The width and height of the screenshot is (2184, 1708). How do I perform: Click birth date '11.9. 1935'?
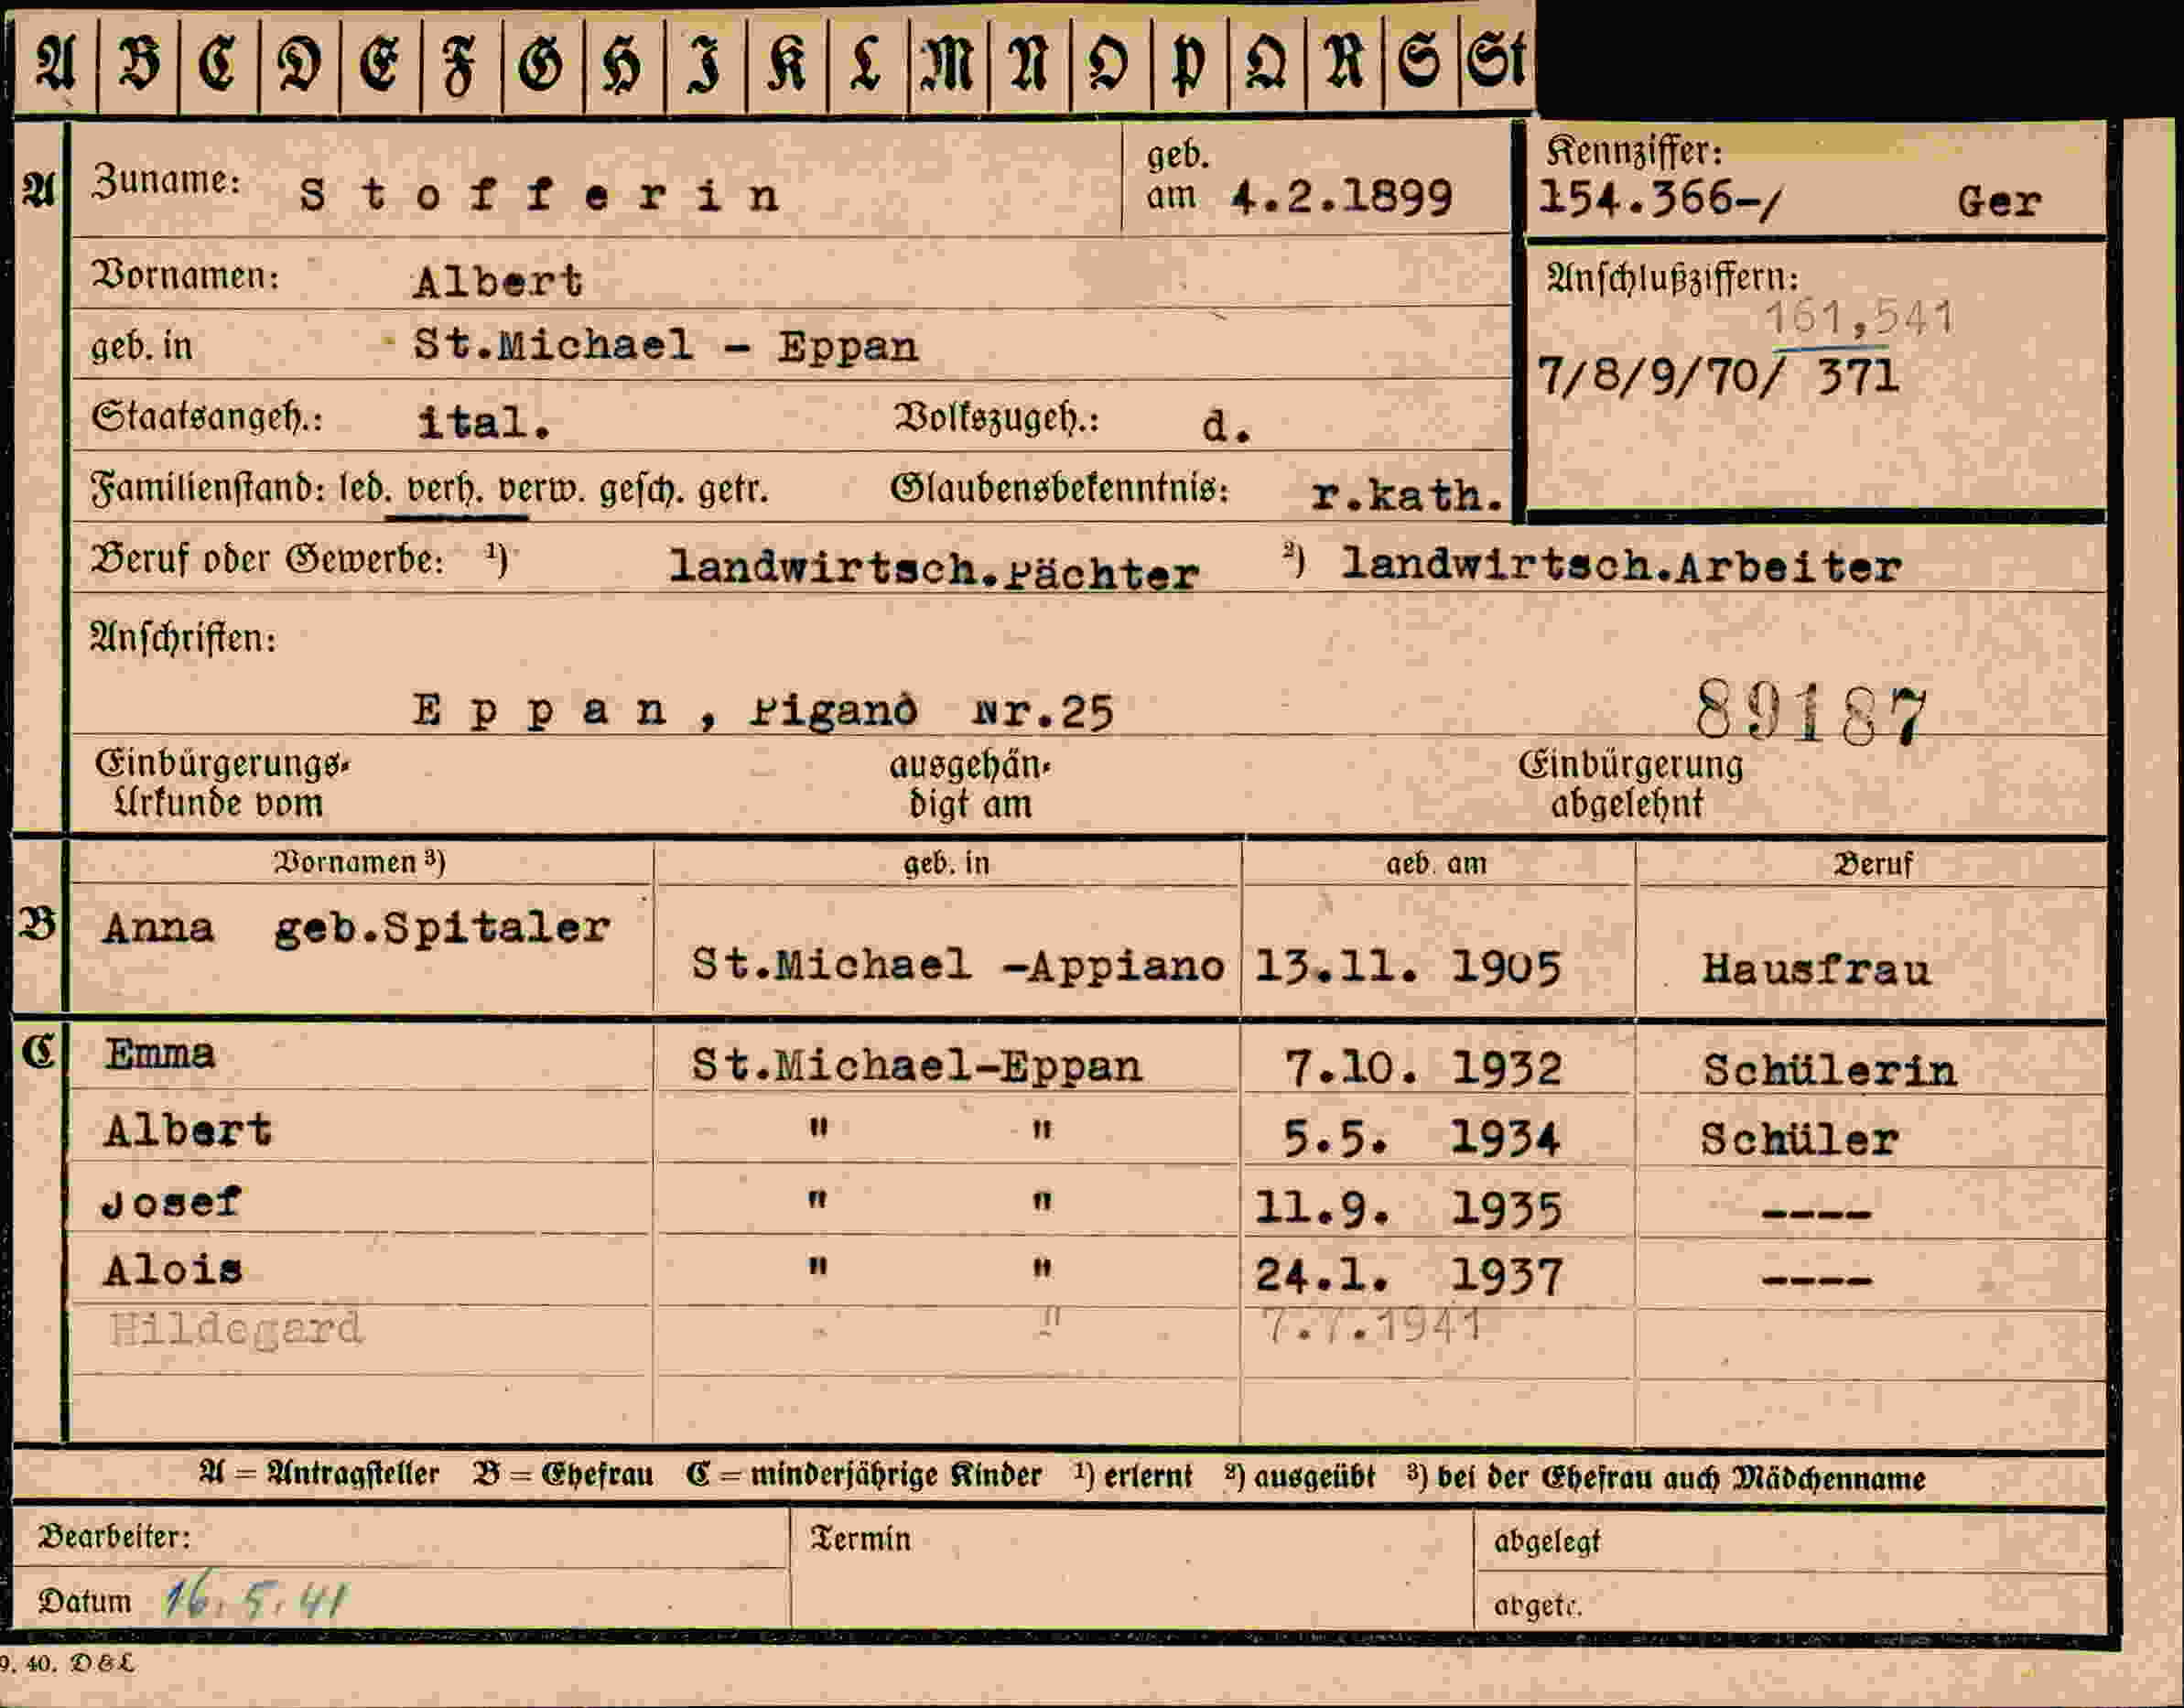point(1407,1209)
